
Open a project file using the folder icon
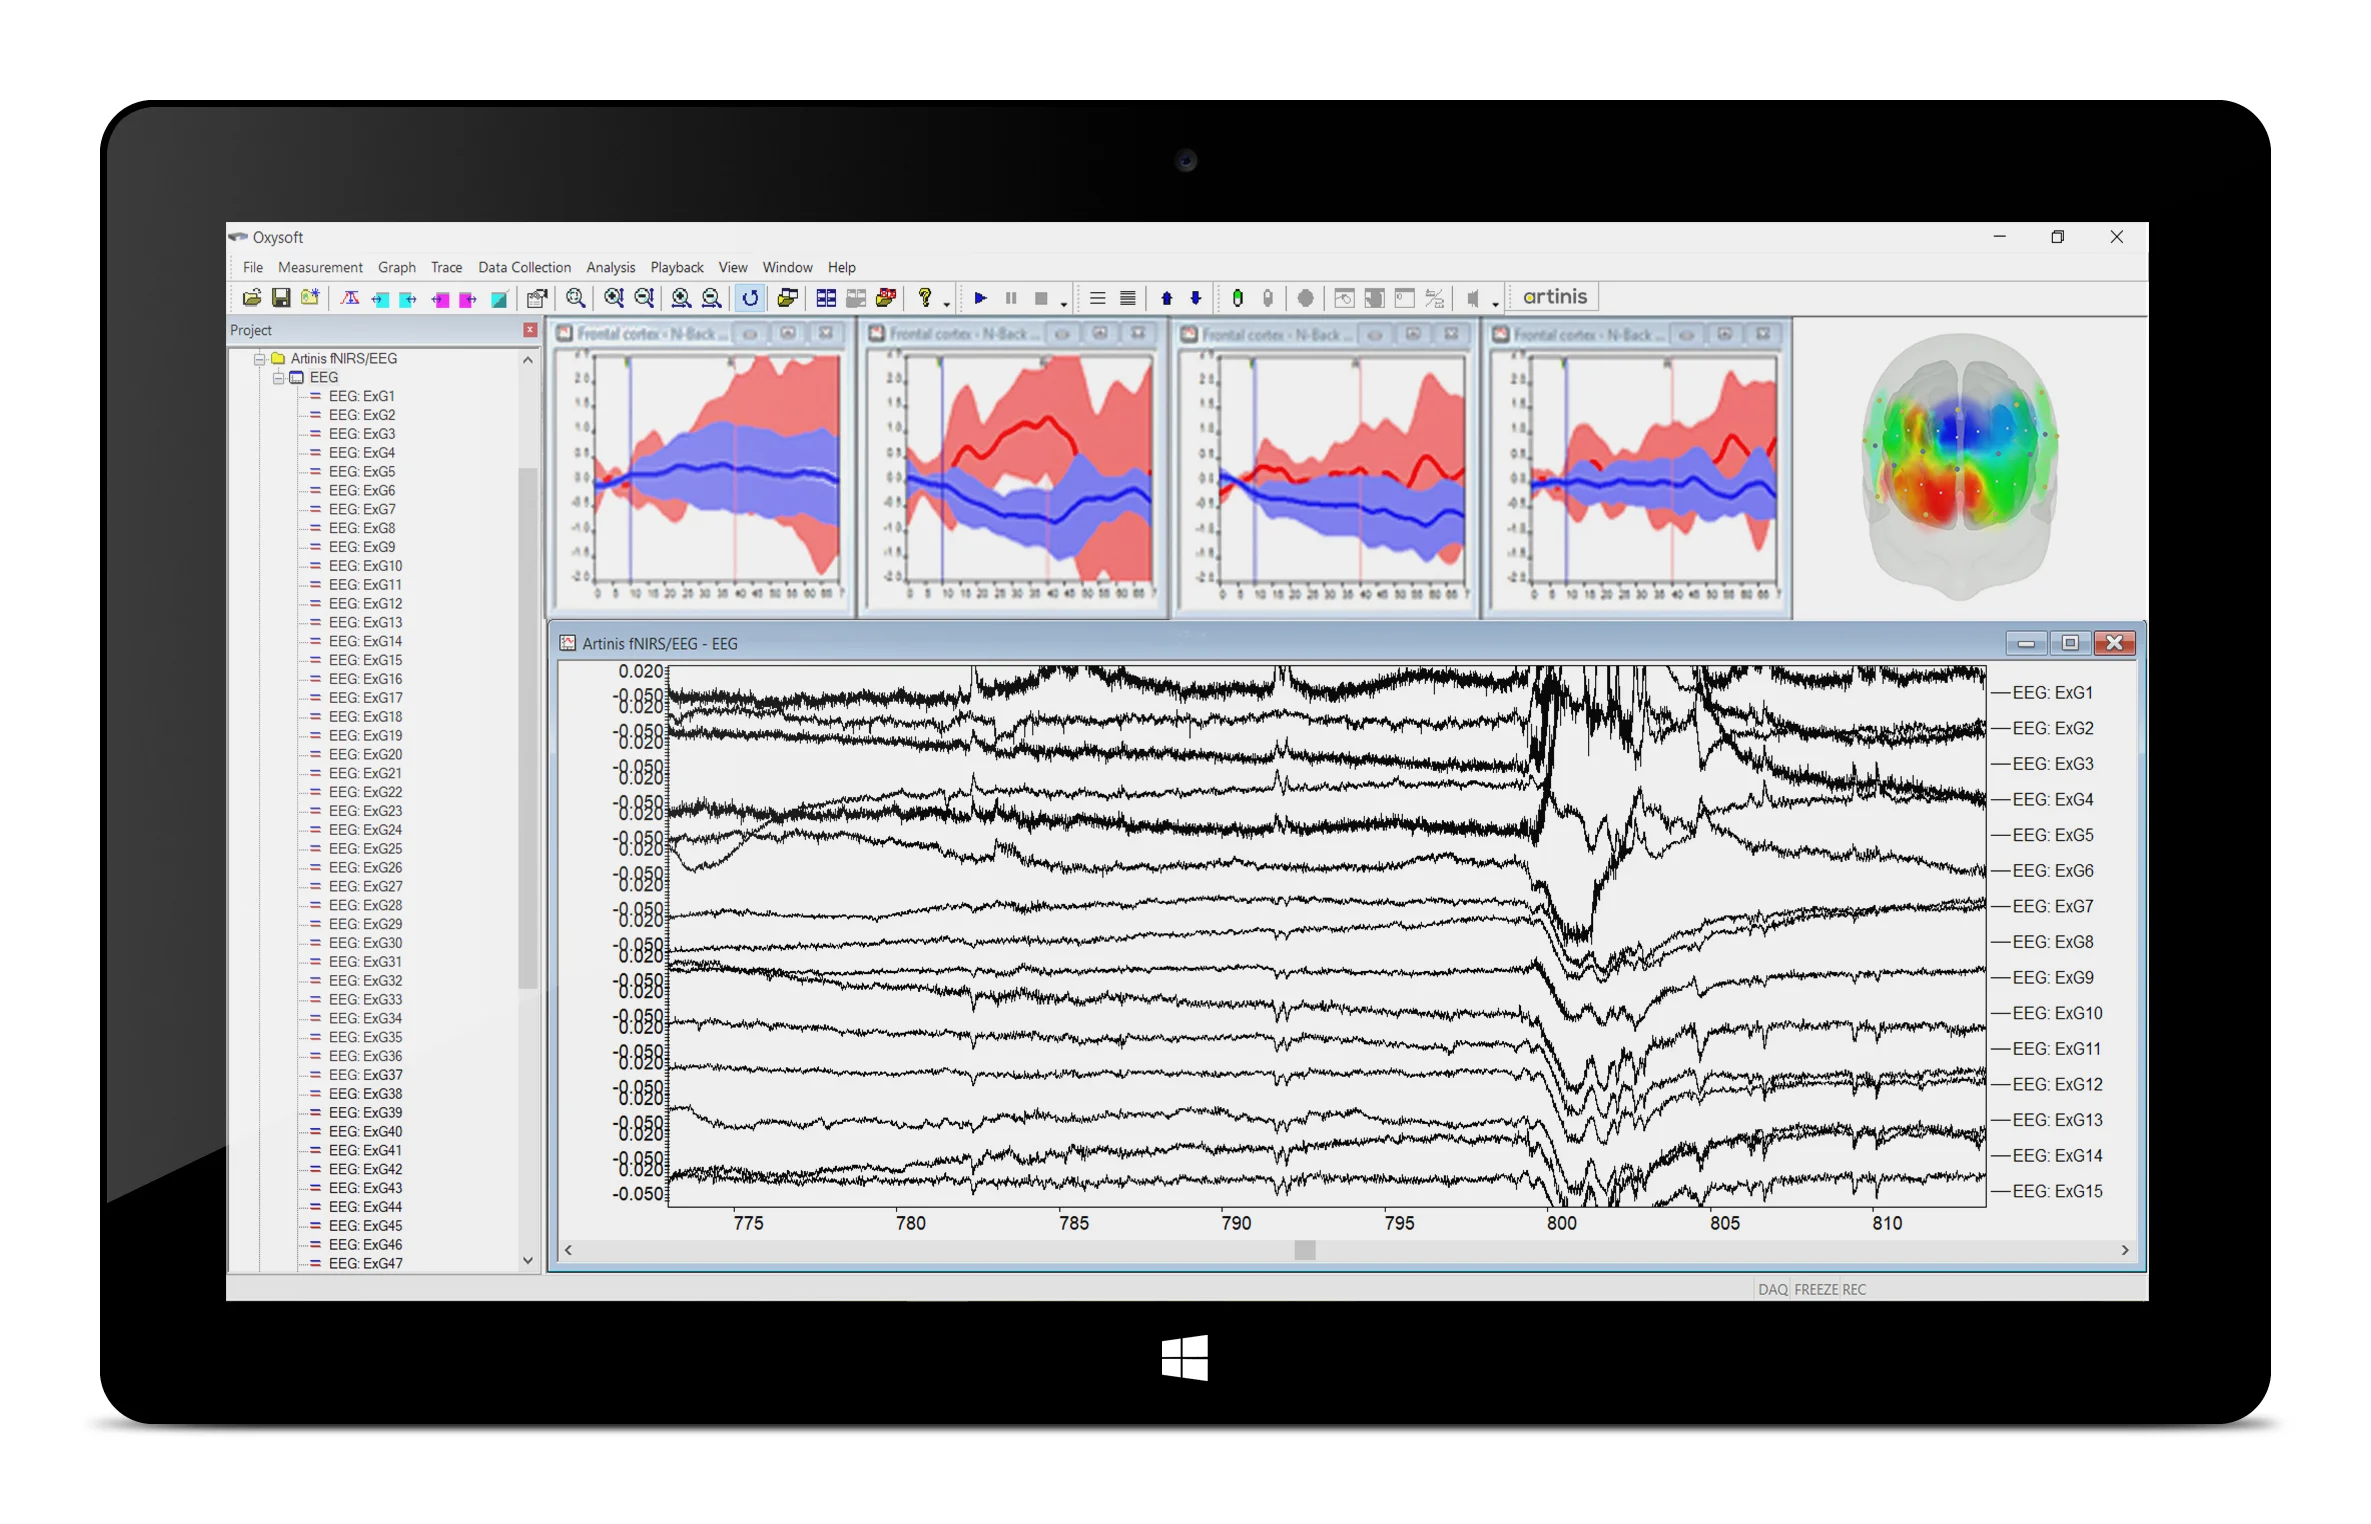coord(252,298)
